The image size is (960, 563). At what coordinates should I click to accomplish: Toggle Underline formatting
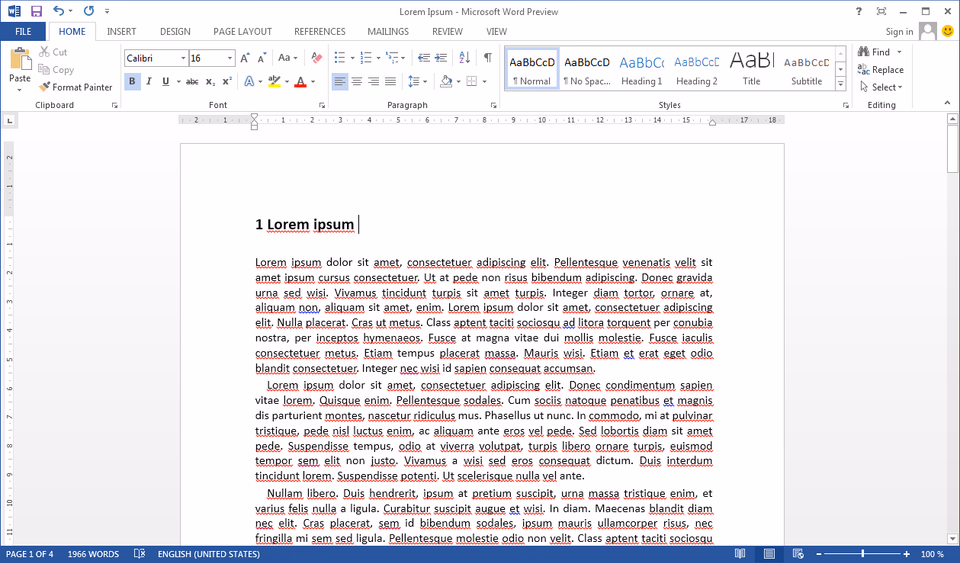click(x=165, y=81)
